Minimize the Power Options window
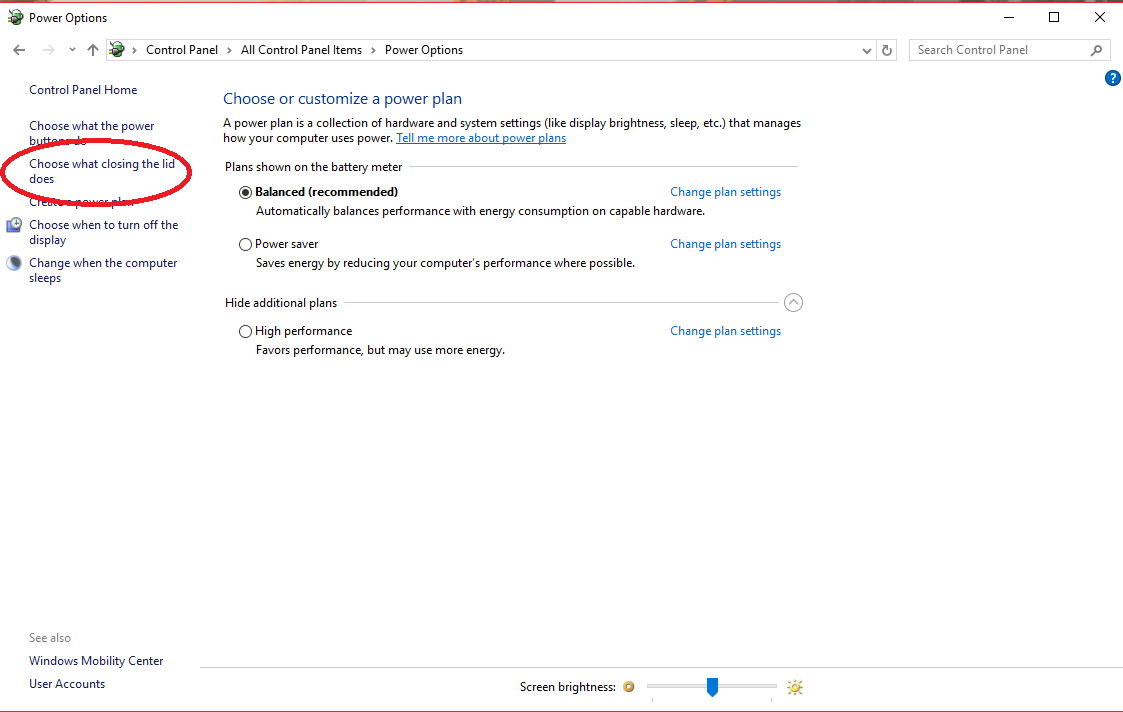Screen dimensions: 1123x712 1009,17
